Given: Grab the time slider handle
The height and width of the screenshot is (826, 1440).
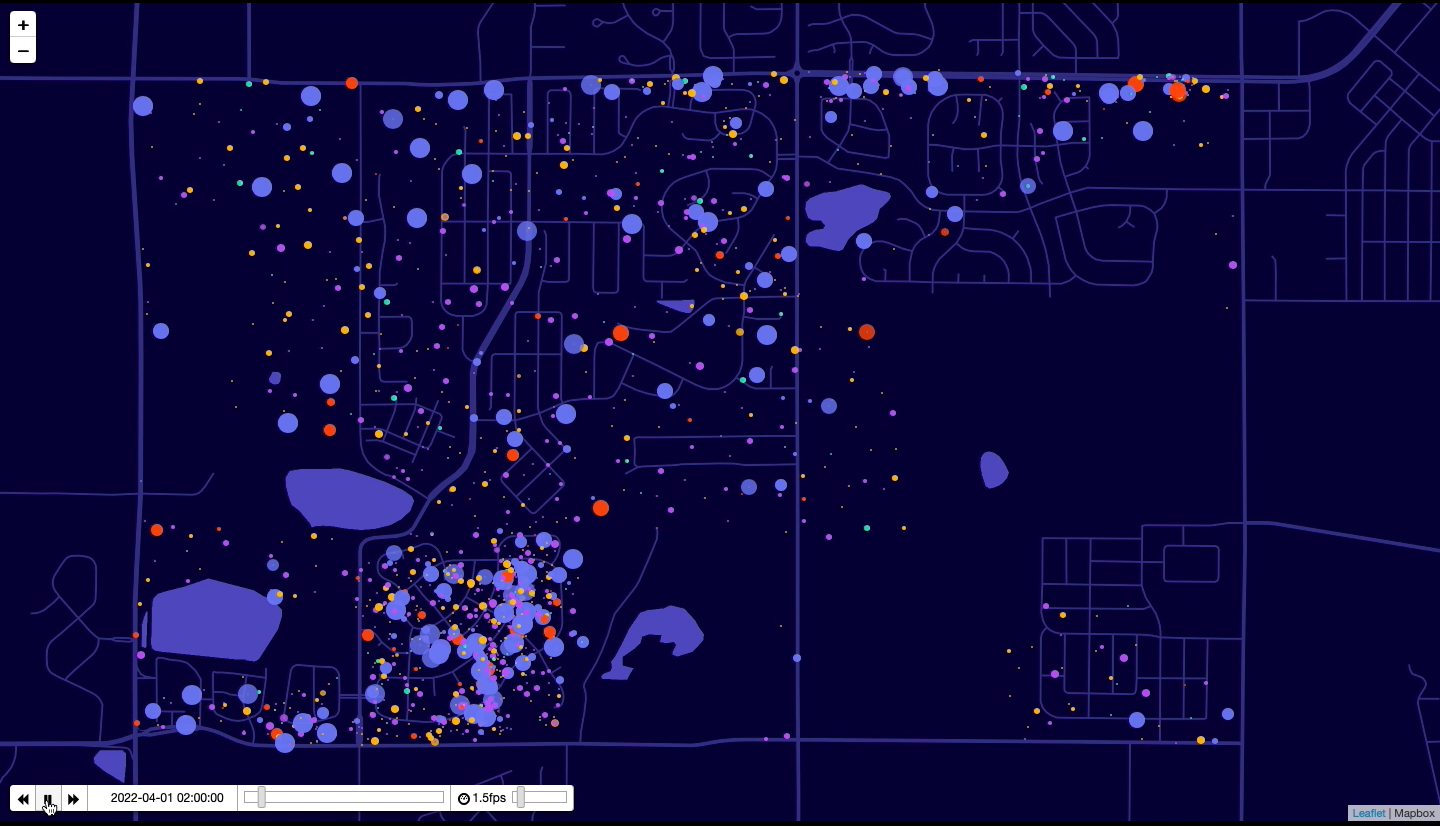Looking at the screenshot, I should (262, 797).
